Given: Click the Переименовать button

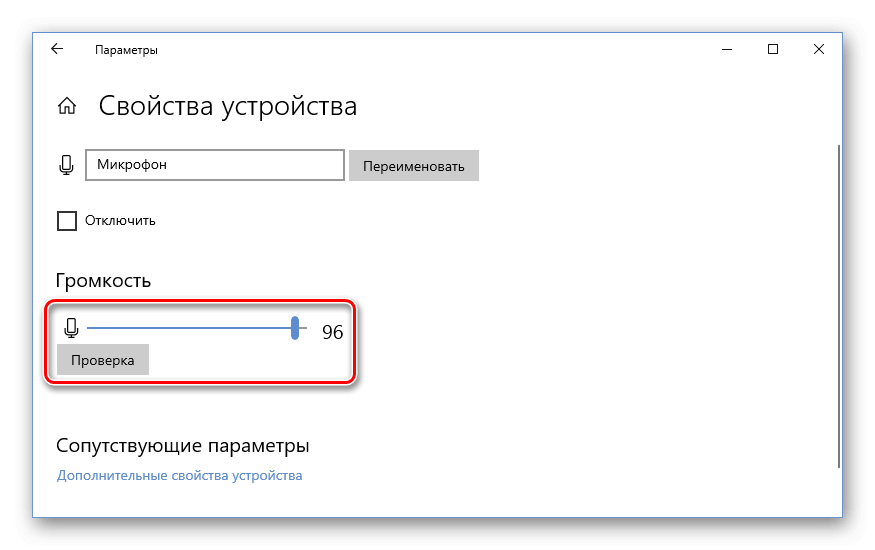Looking at the screenshot, I should pyautogui.click(x=414, y=166).
